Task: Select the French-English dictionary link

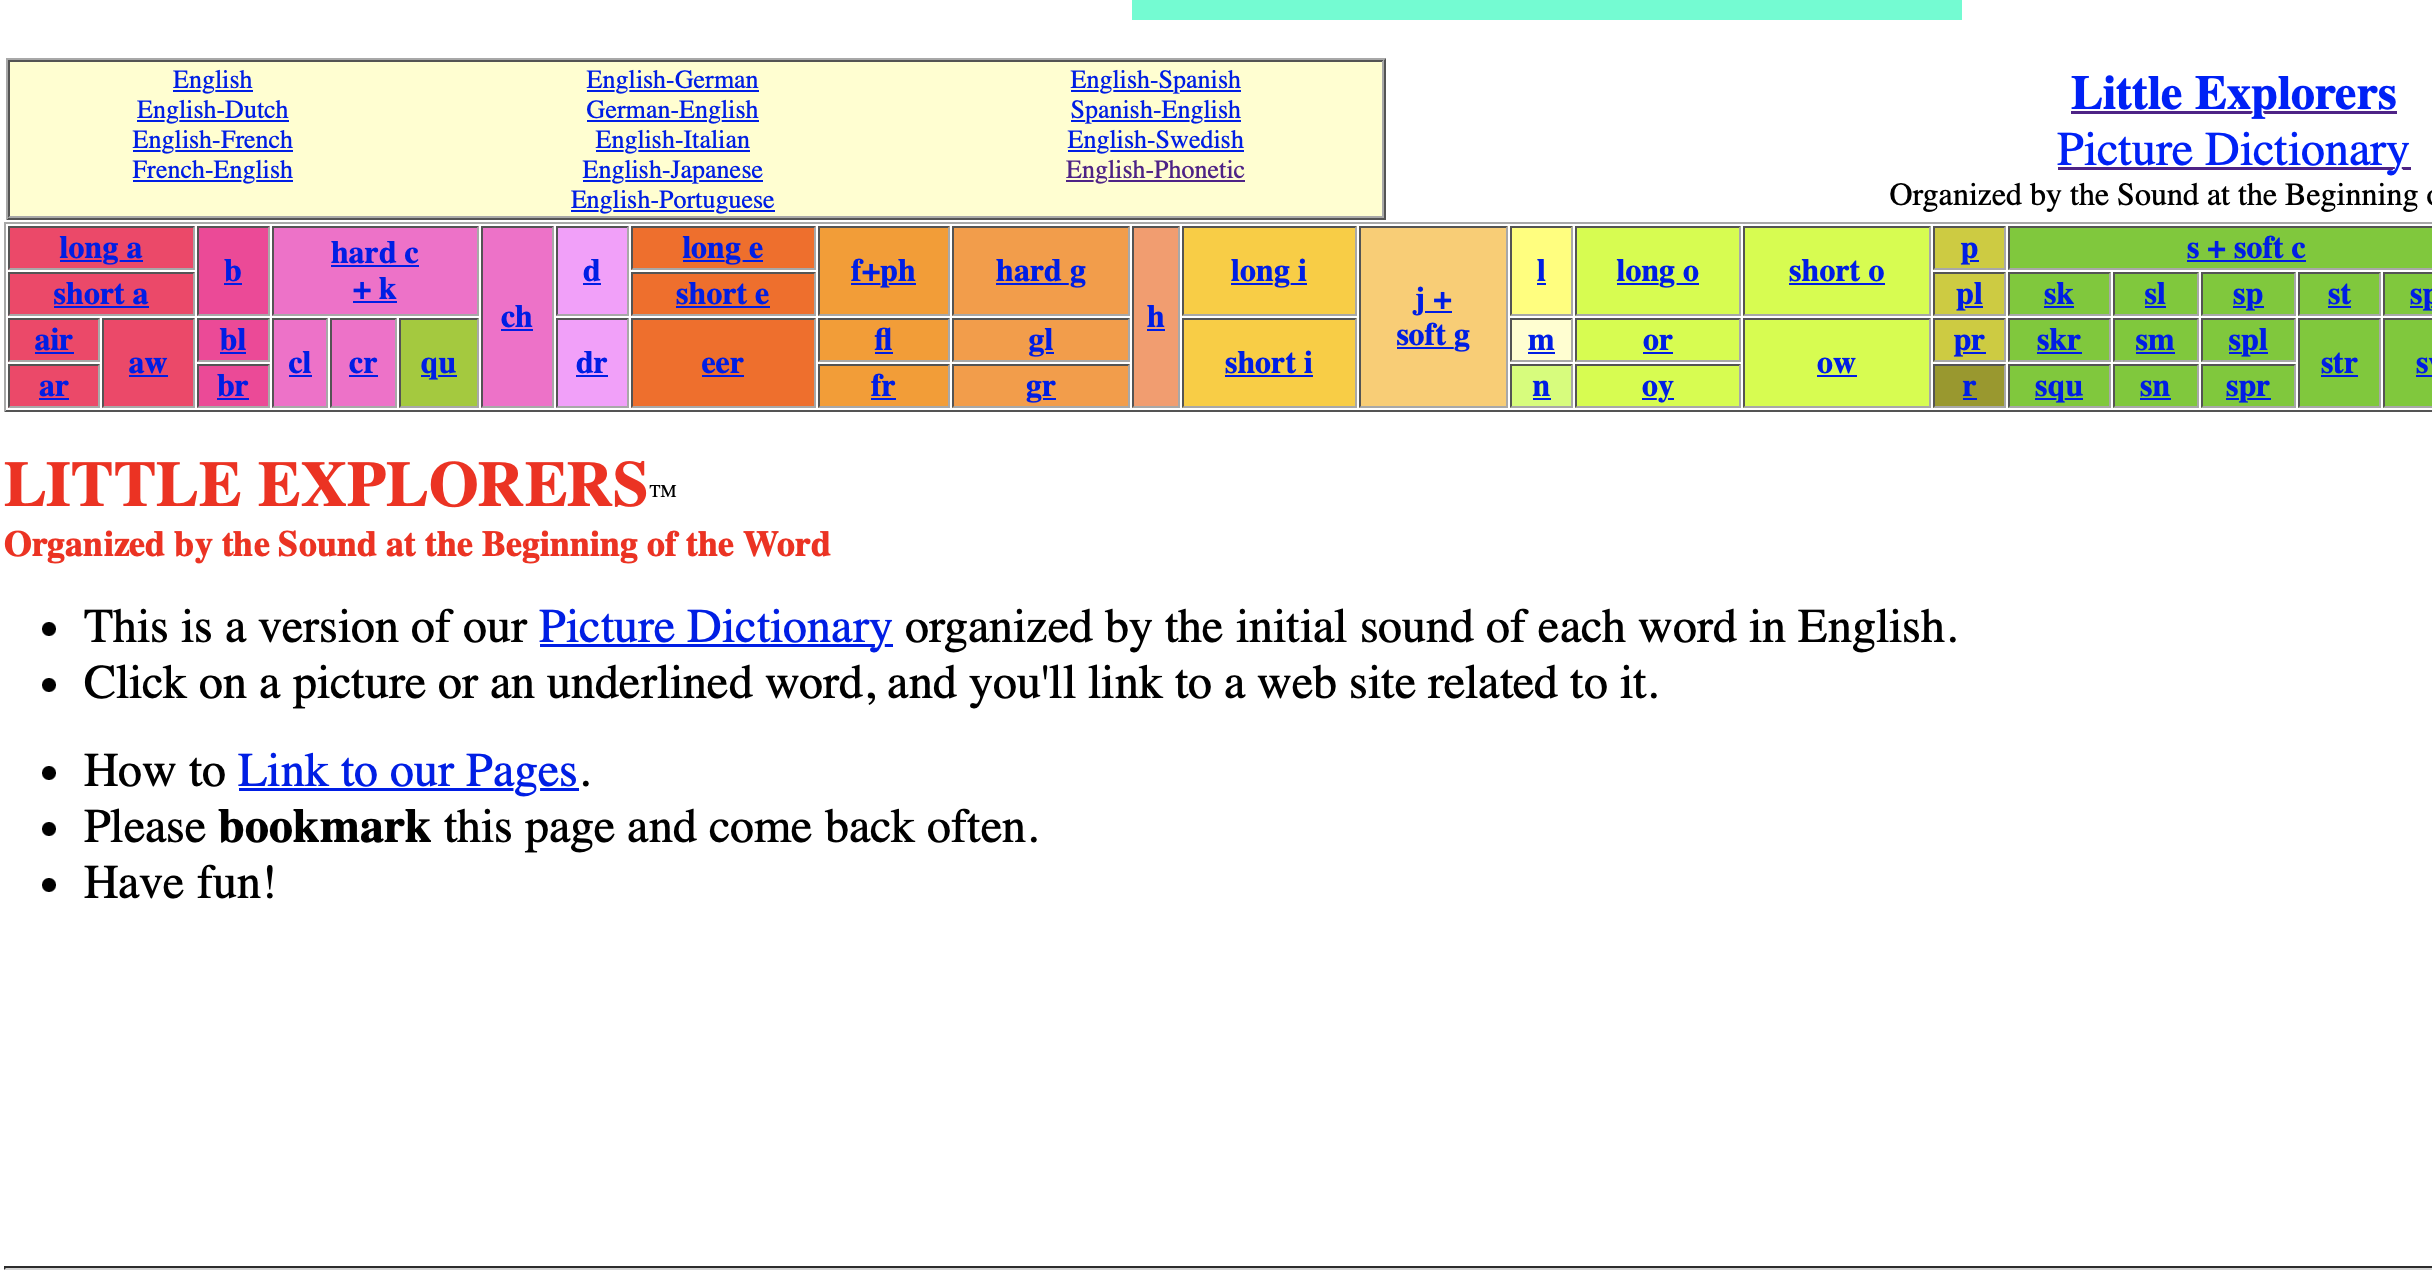Action: point(212,170)
